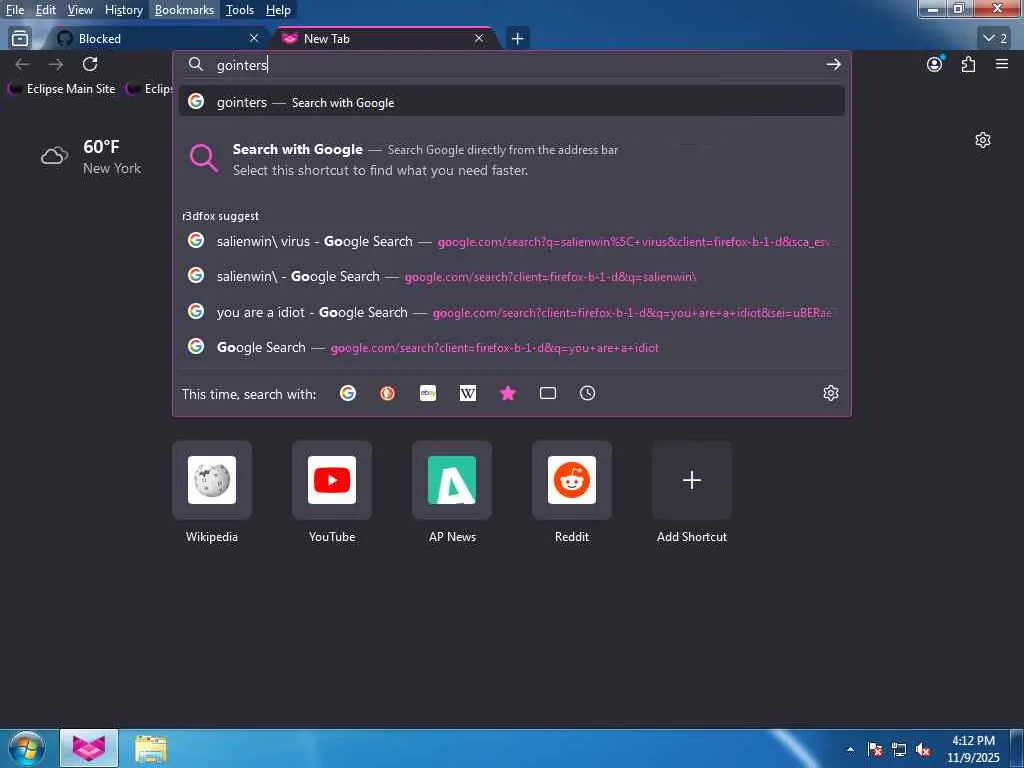Open the Tools menu

[x=240, y=10]
